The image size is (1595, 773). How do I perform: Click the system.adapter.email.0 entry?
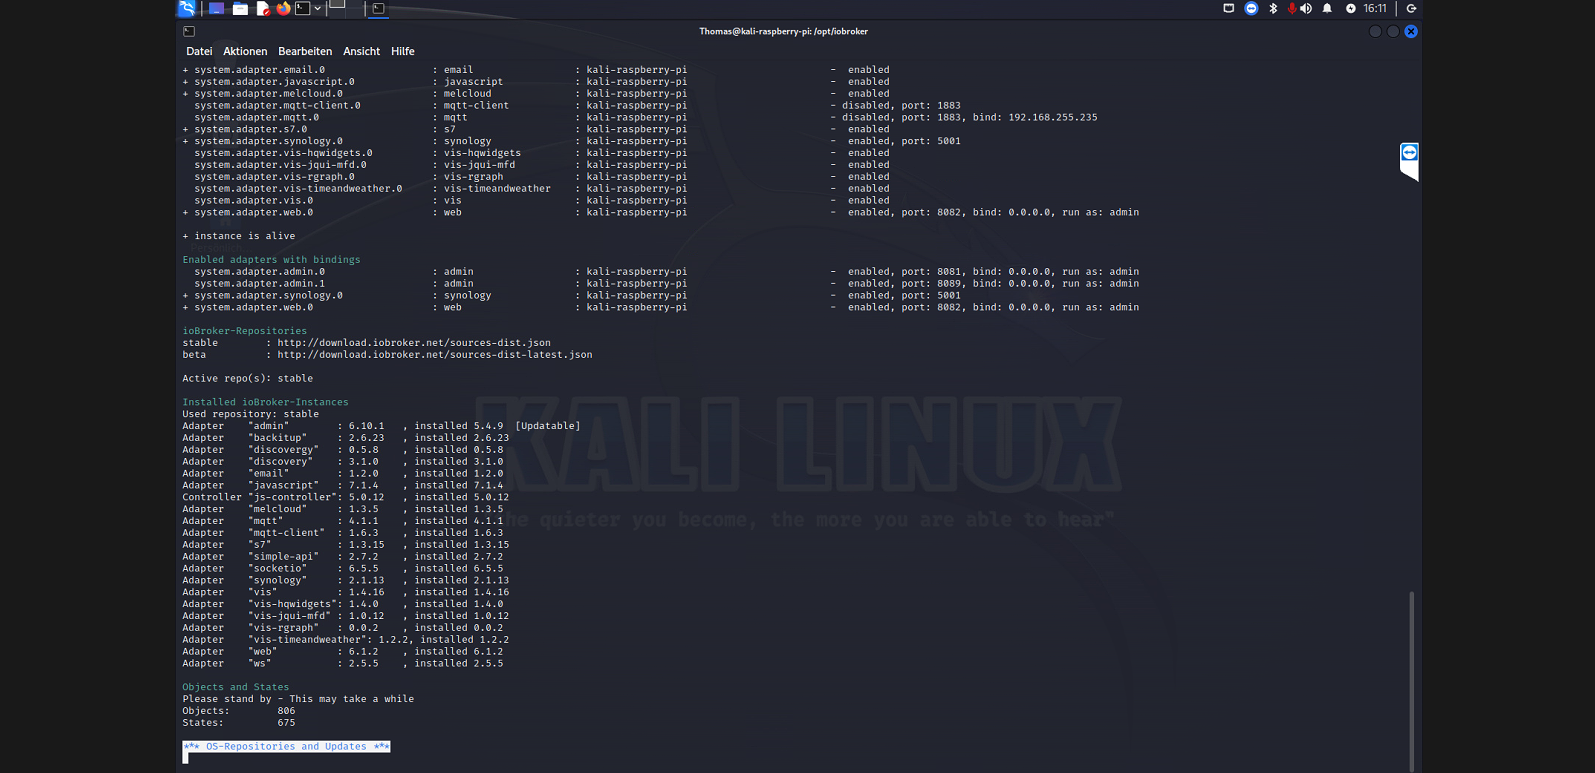pos(259,70)
